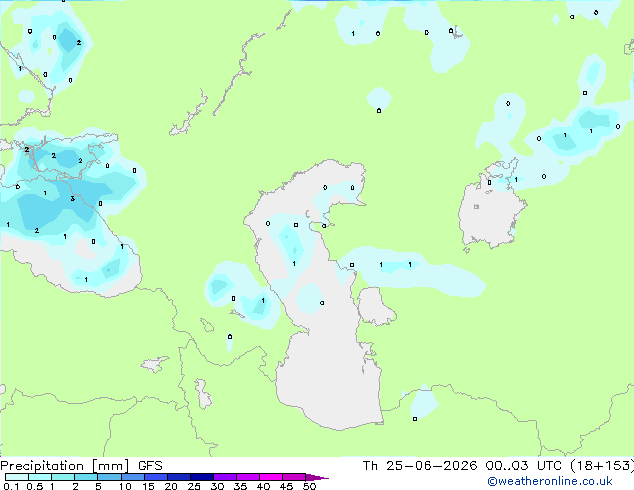Click the 'GFS' model label

click(x=150, y=466)
